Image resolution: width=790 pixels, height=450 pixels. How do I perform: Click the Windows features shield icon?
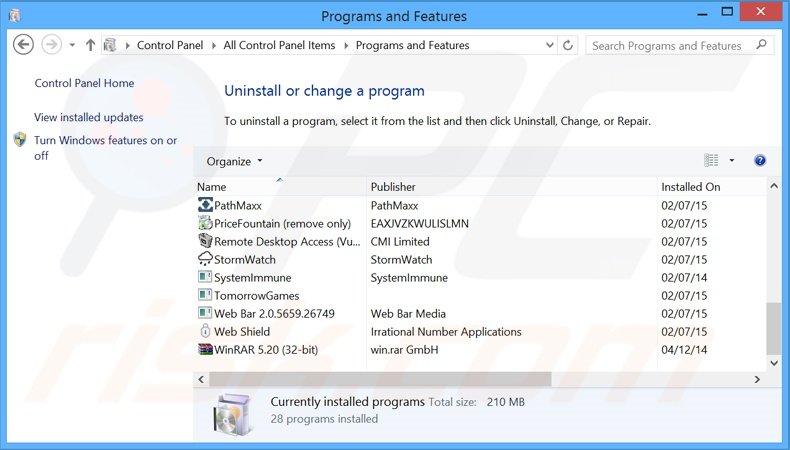point(20,140)
